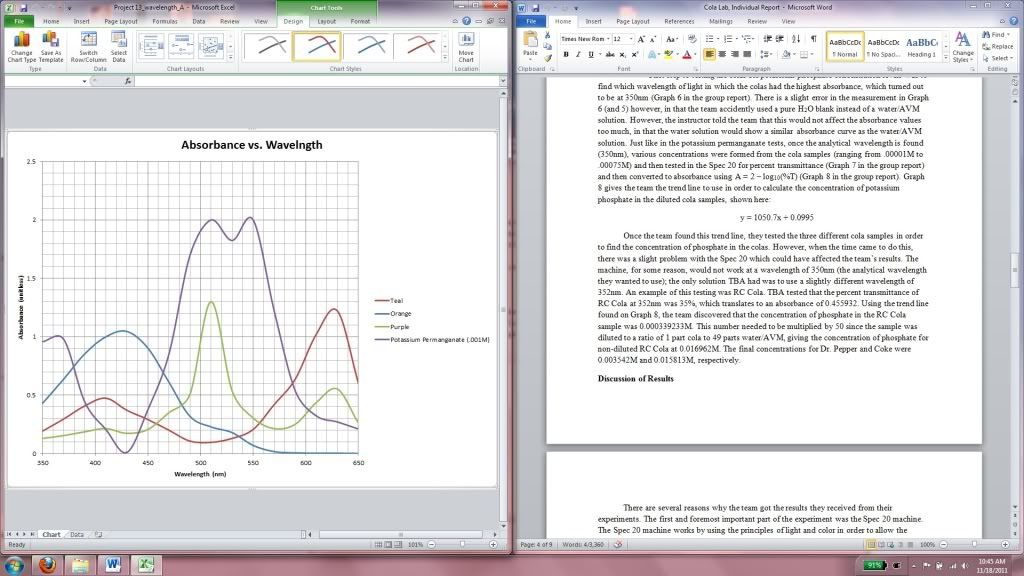Click Clear Formatting icon in Word
Viewport: 1024px width, 576px height.
pyautogui.click(x=692, y=39)
